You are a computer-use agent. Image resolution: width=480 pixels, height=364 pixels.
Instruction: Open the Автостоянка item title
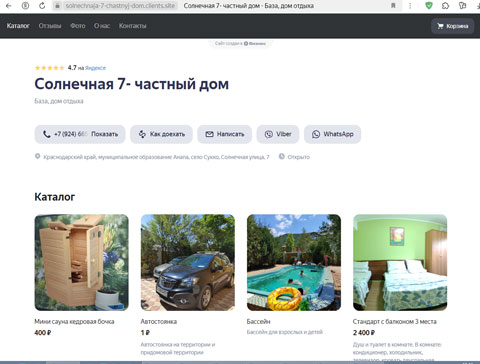pyautogui.click(x=159, y=321)
